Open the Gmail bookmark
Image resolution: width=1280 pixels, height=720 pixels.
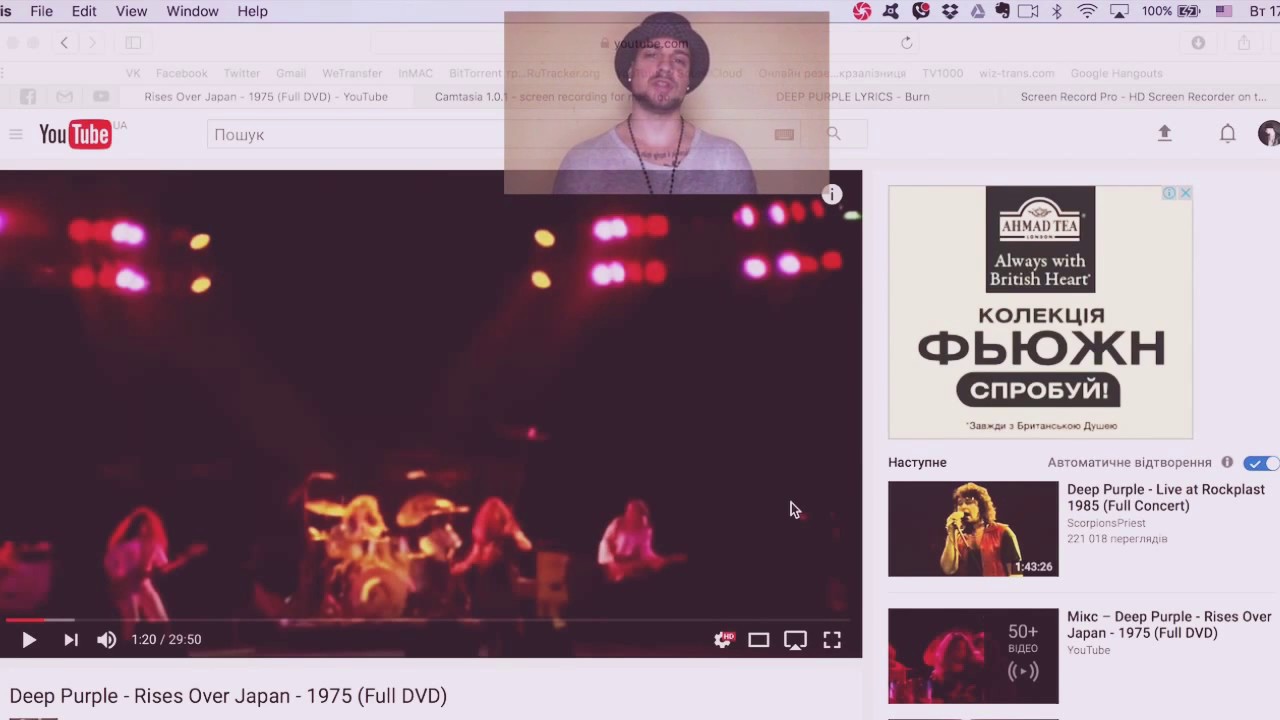click(291, 73)
